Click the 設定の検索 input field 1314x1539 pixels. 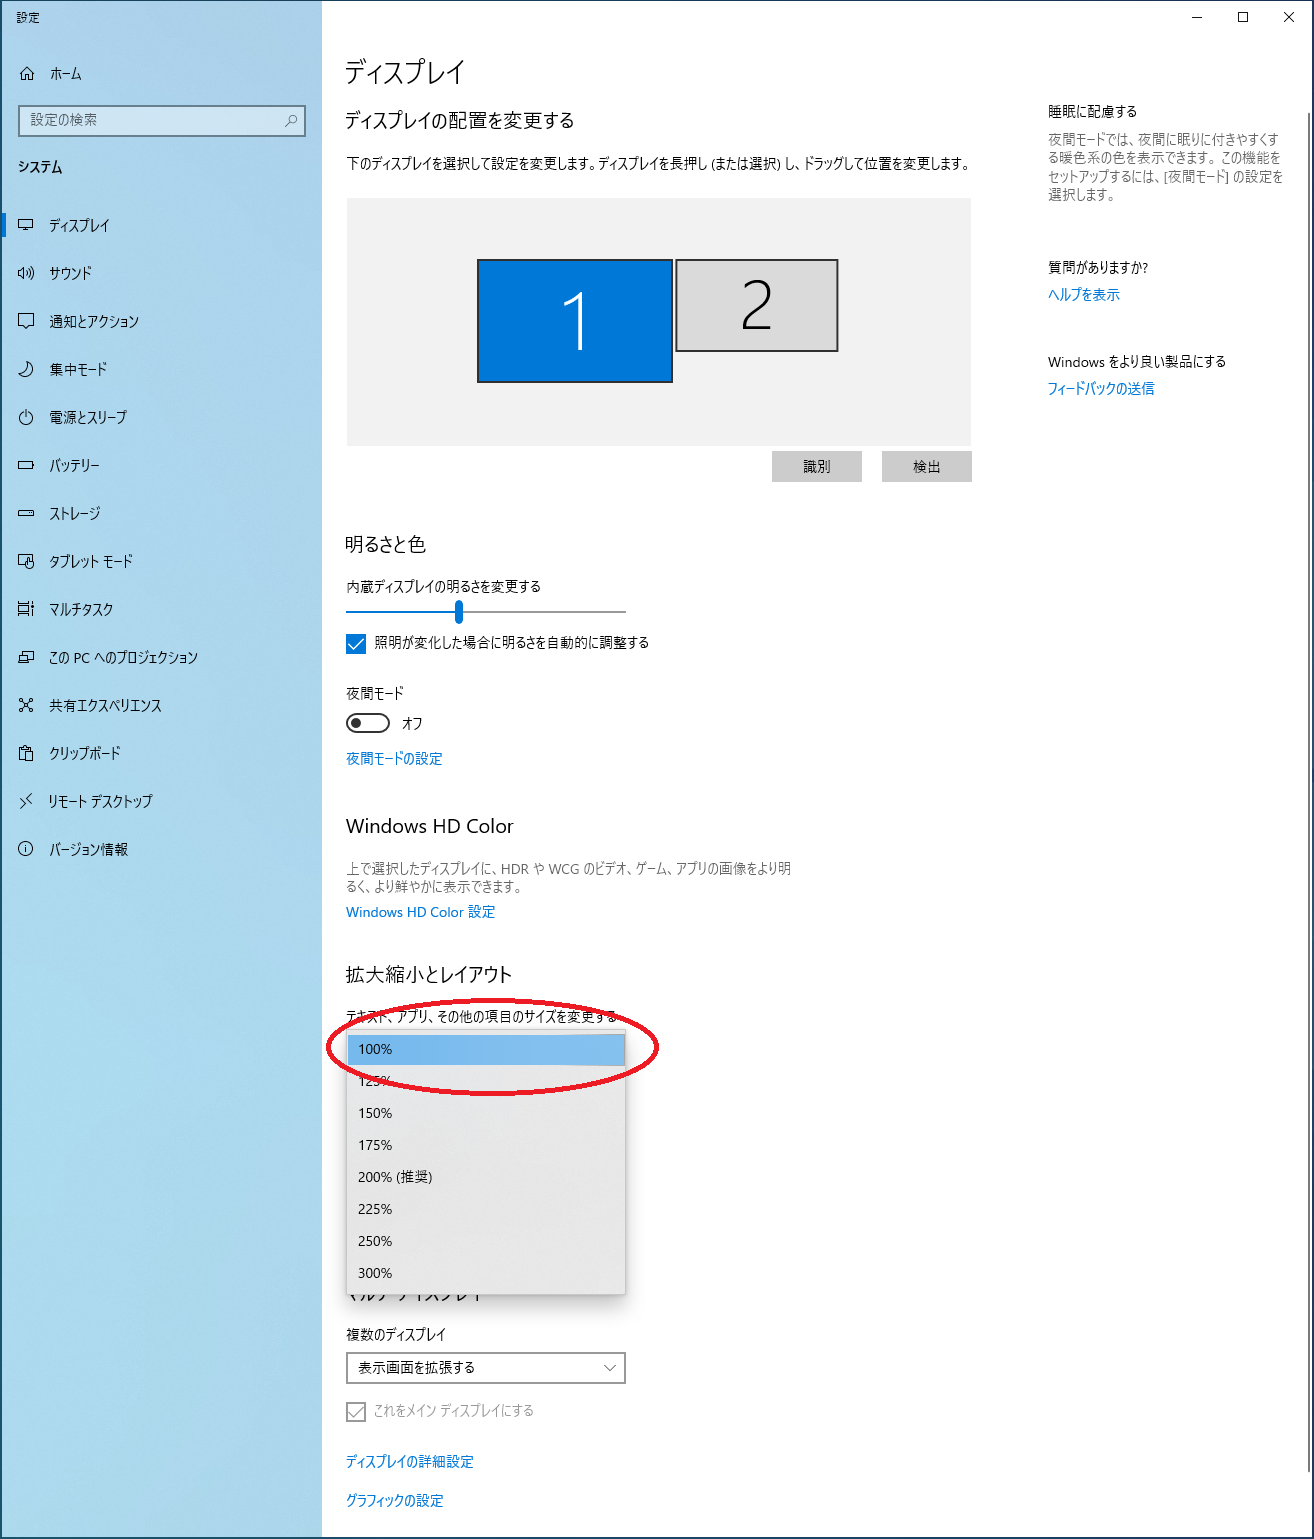tap(162, 120)
